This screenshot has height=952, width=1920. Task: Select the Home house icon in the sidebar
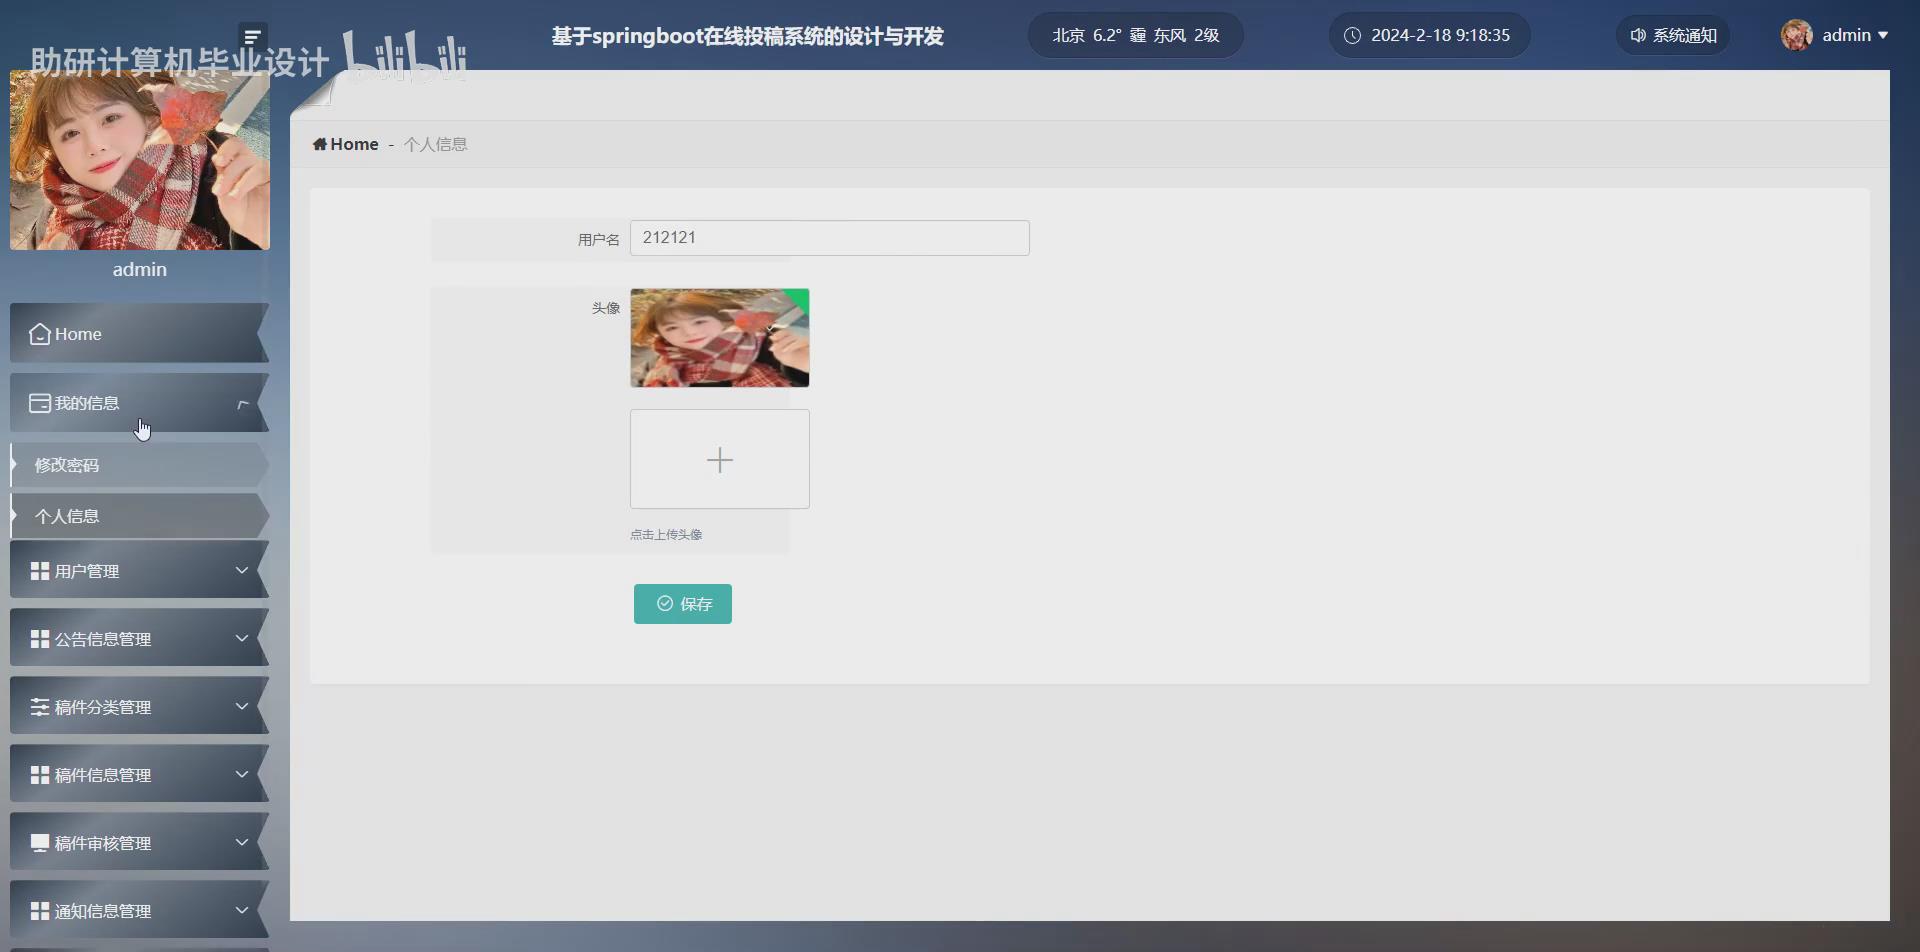(38, 333)
